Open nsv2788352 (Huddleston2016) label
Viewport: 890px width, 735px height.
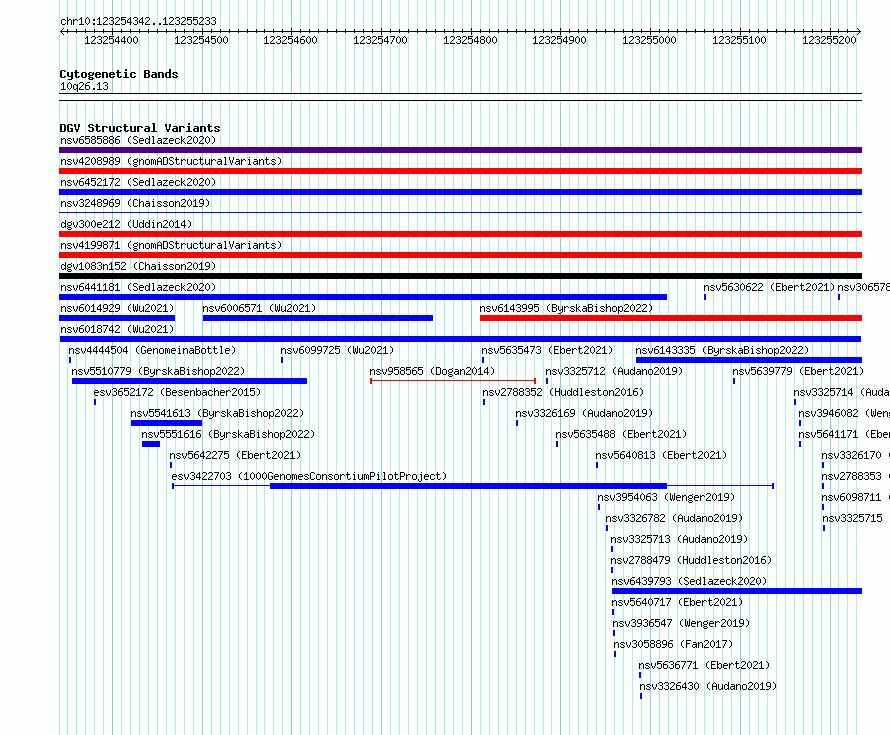[563, 392]
